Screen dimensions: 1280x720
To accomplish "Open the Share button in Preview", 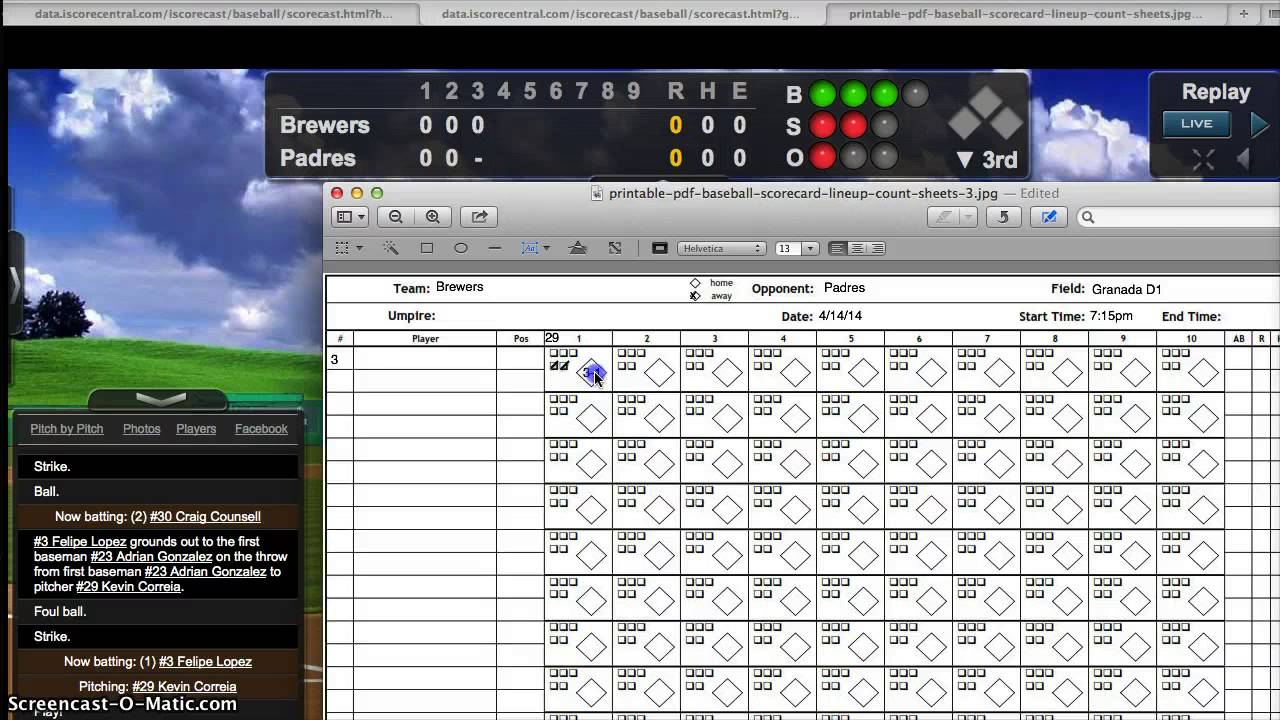I will [x=479, y=217].
